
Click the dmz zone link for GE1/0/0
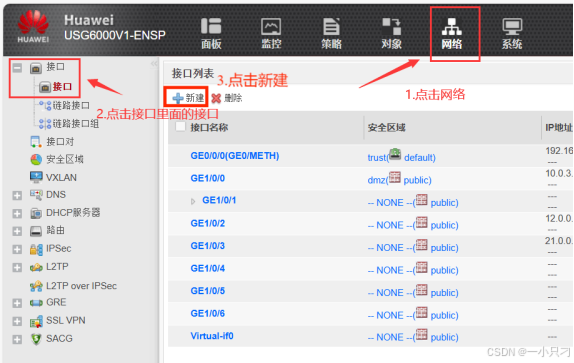[376, 180]
